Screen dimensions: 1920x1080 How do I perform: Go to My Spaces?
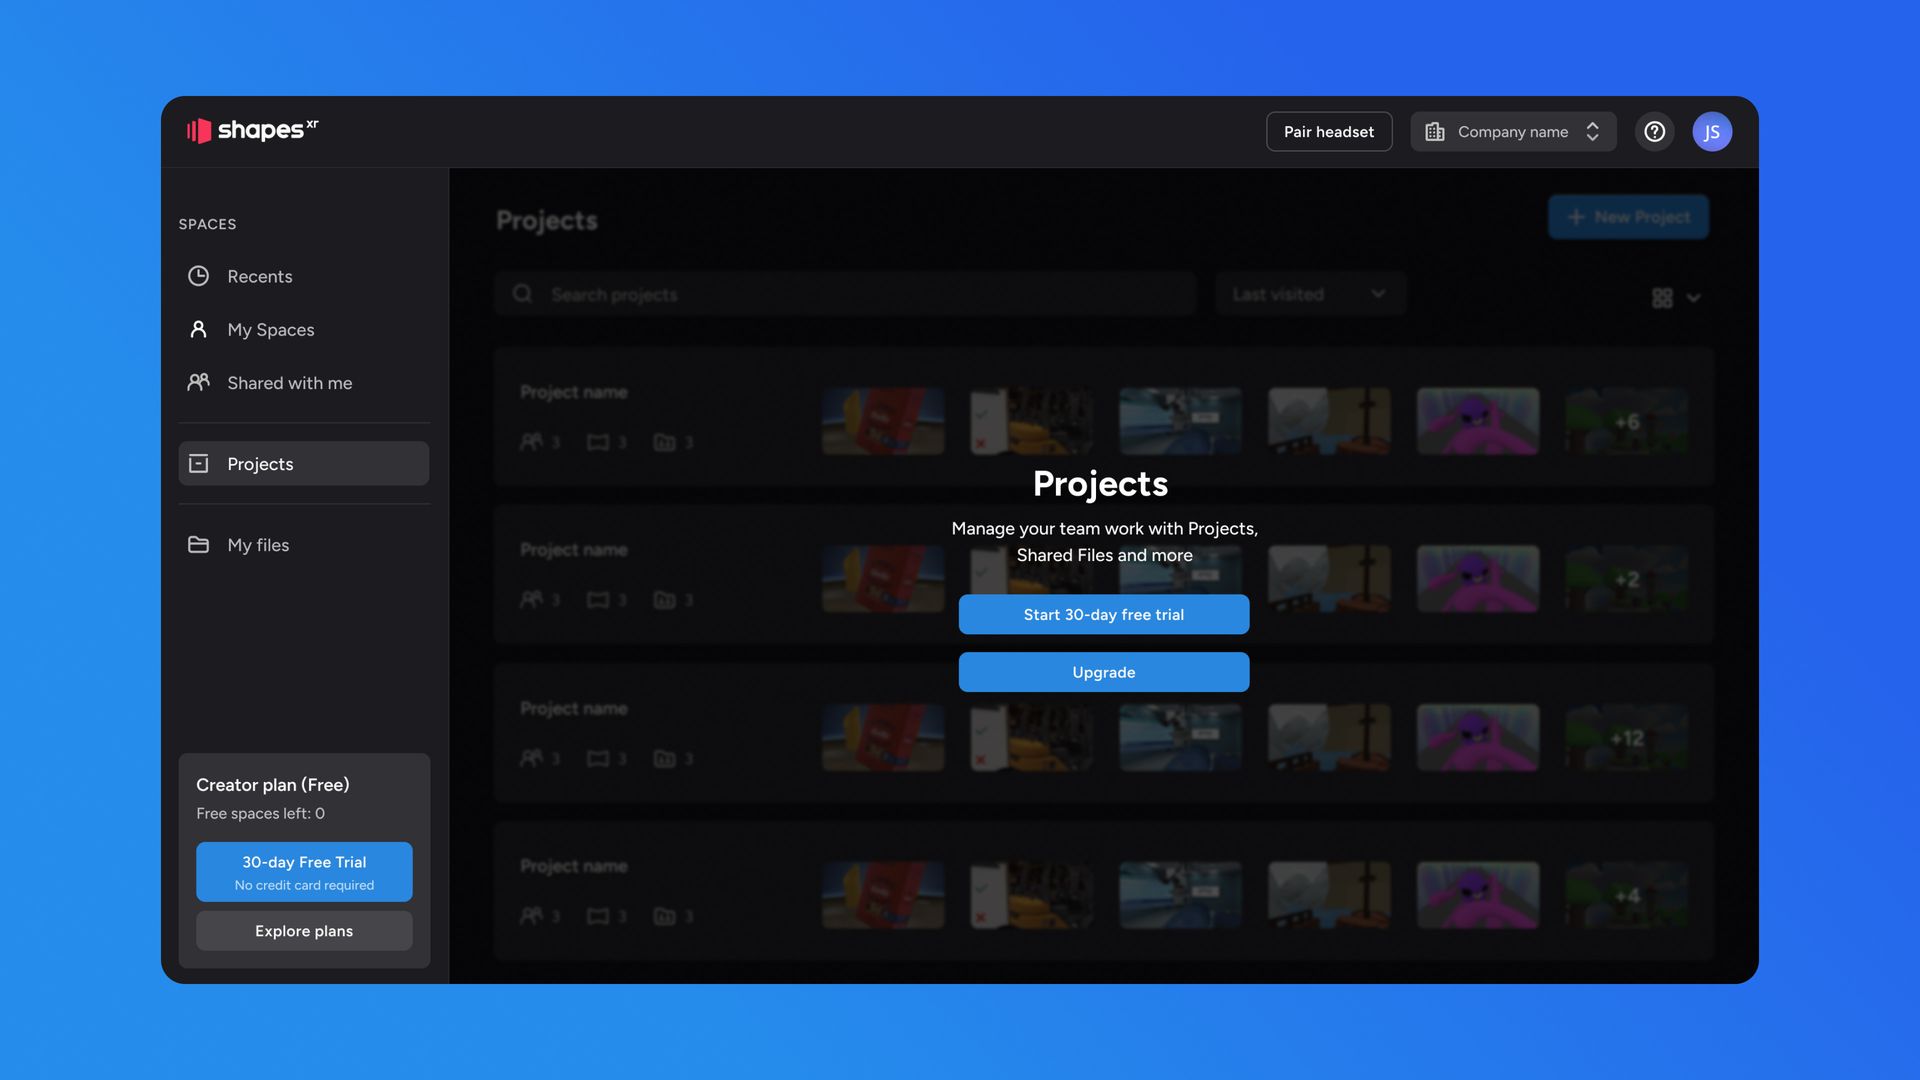pyautogui.click(x=304, y=329)
